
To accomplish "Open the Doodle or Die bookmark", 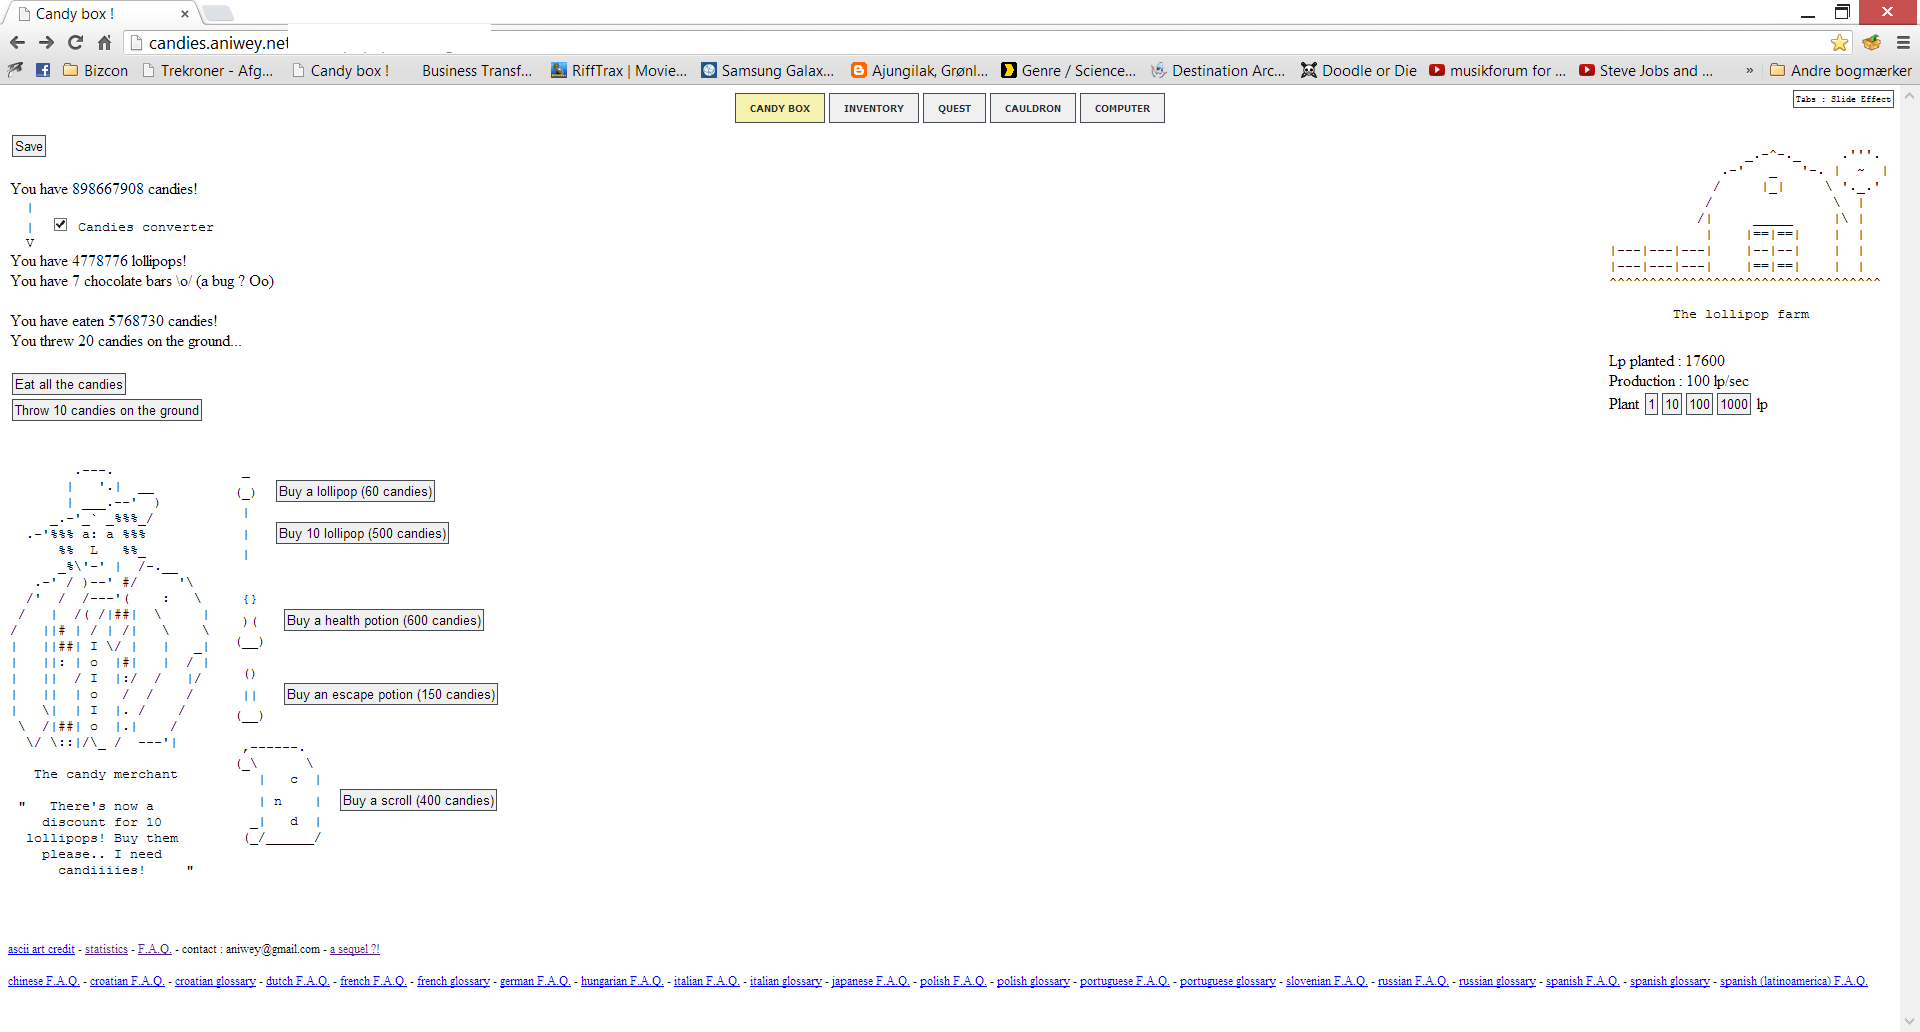I will tap(1358, 70).
